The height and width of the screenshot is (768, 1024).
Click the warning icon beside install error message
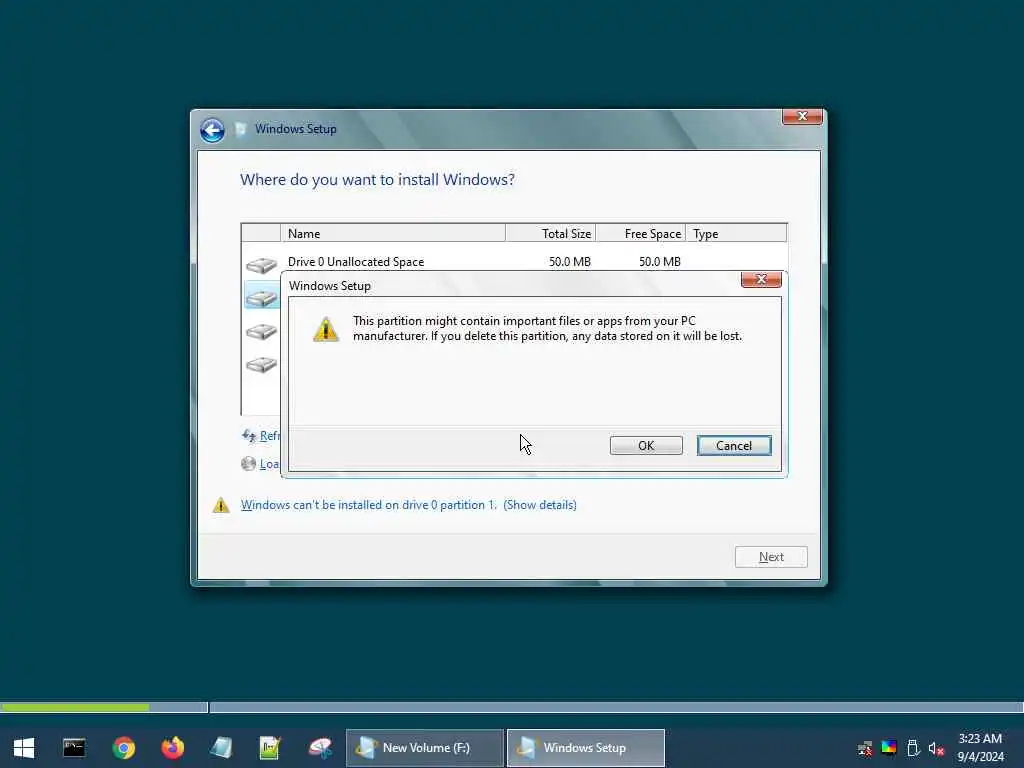221,505
